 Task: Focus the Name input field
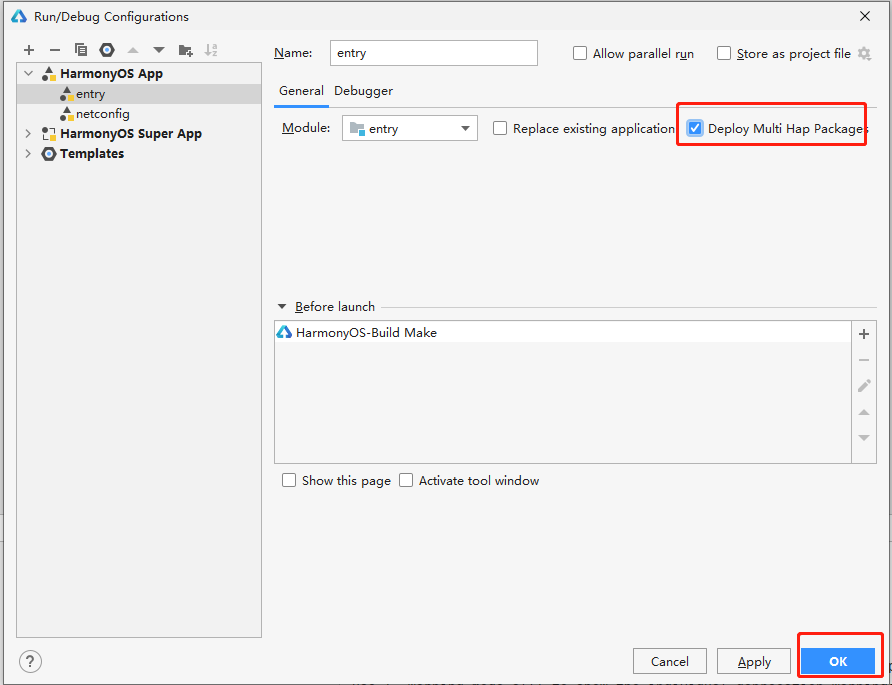(433, 53)
